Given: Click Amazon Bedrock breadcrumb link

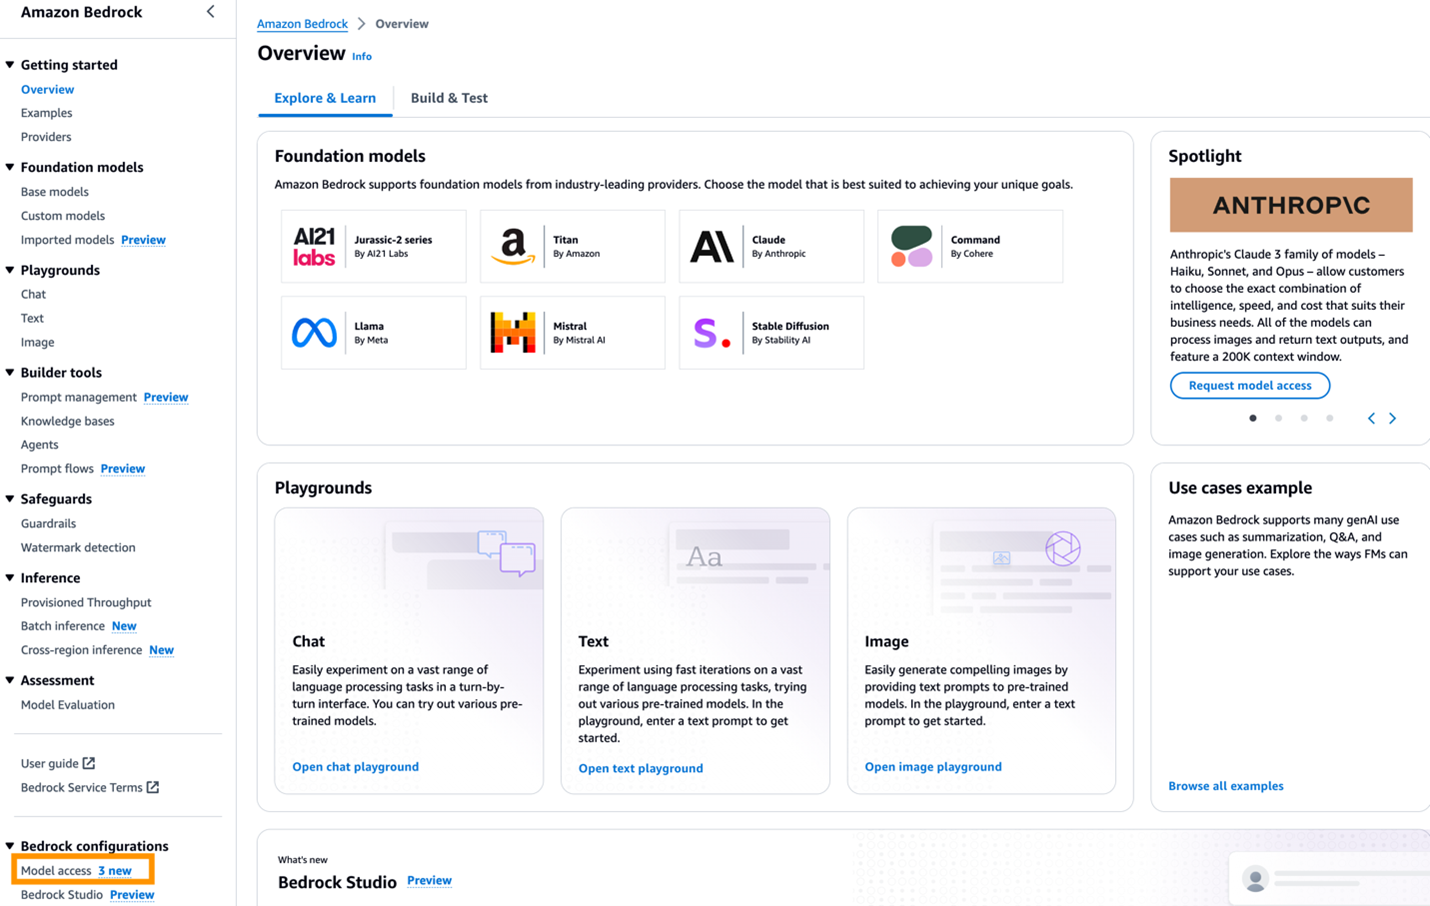Looking at the screenshot, I should [x=302, y=24].
